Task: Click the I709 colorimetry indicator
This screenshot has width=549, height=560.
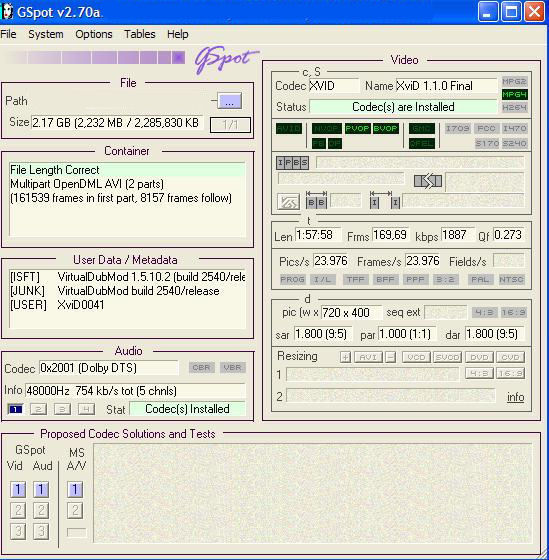Action: click(x=458, y=129)
